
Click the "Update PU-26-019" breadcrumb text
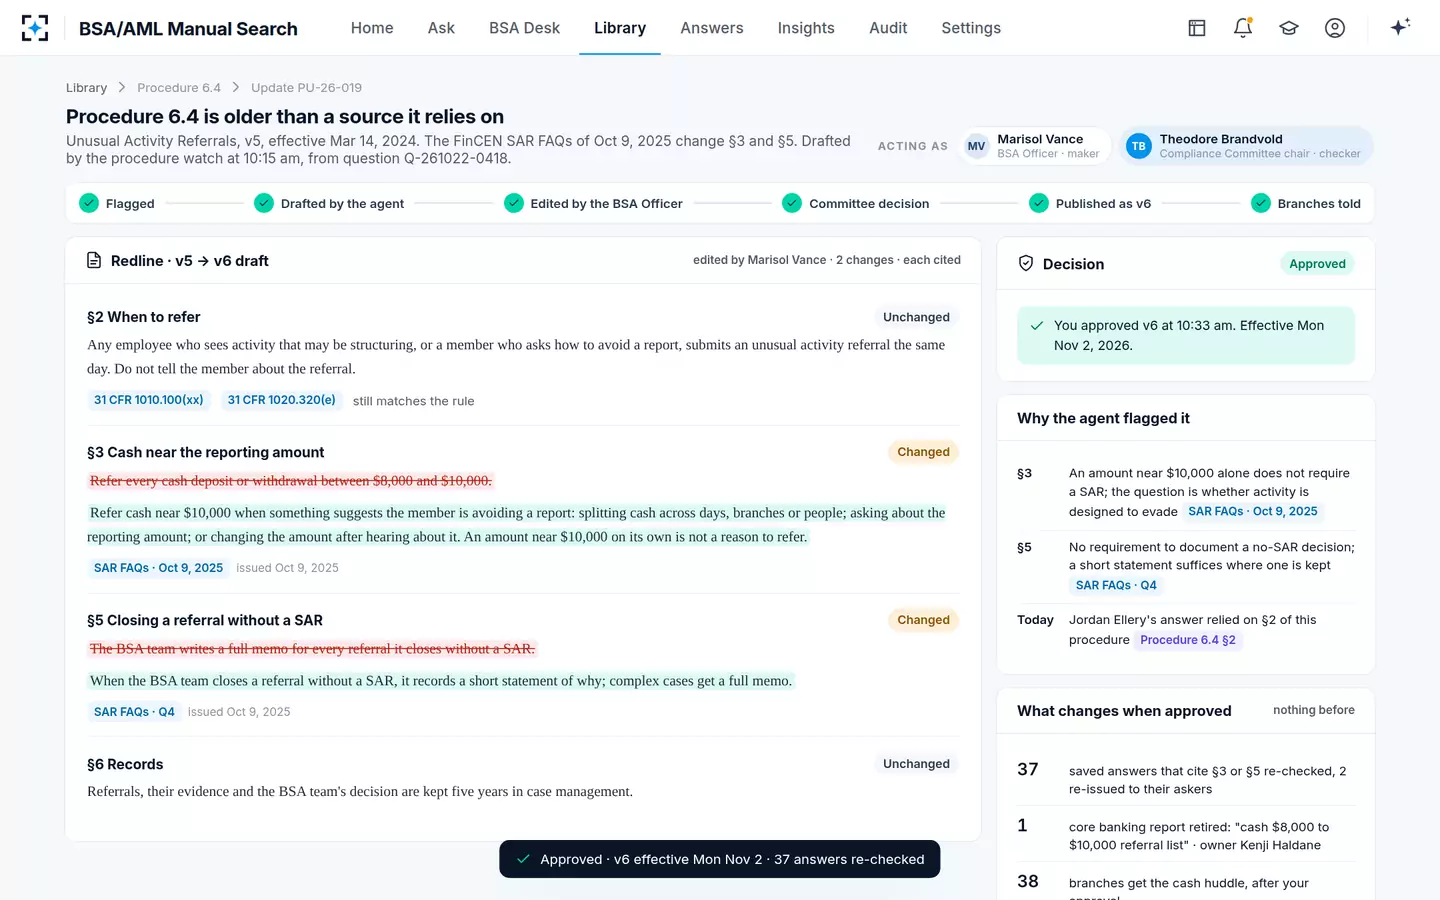306,88
